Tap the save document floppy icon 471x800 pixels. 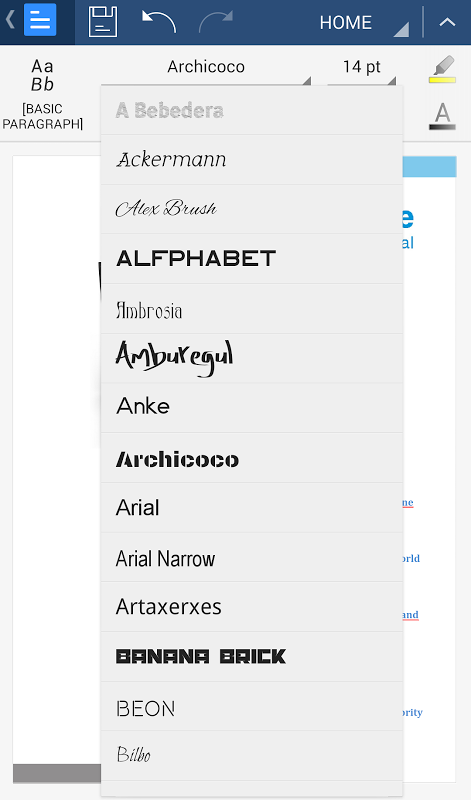[x=103, y=22]
